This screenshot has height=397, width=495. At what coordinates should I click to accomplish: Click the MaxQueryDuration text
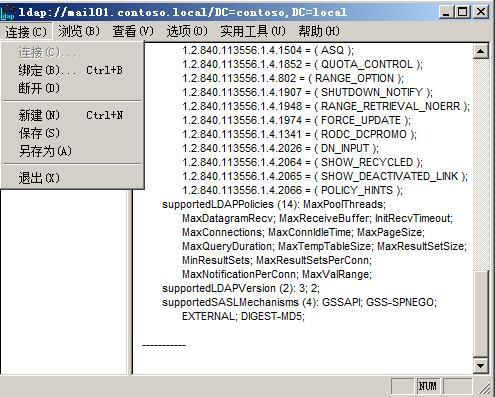point(228,246)
